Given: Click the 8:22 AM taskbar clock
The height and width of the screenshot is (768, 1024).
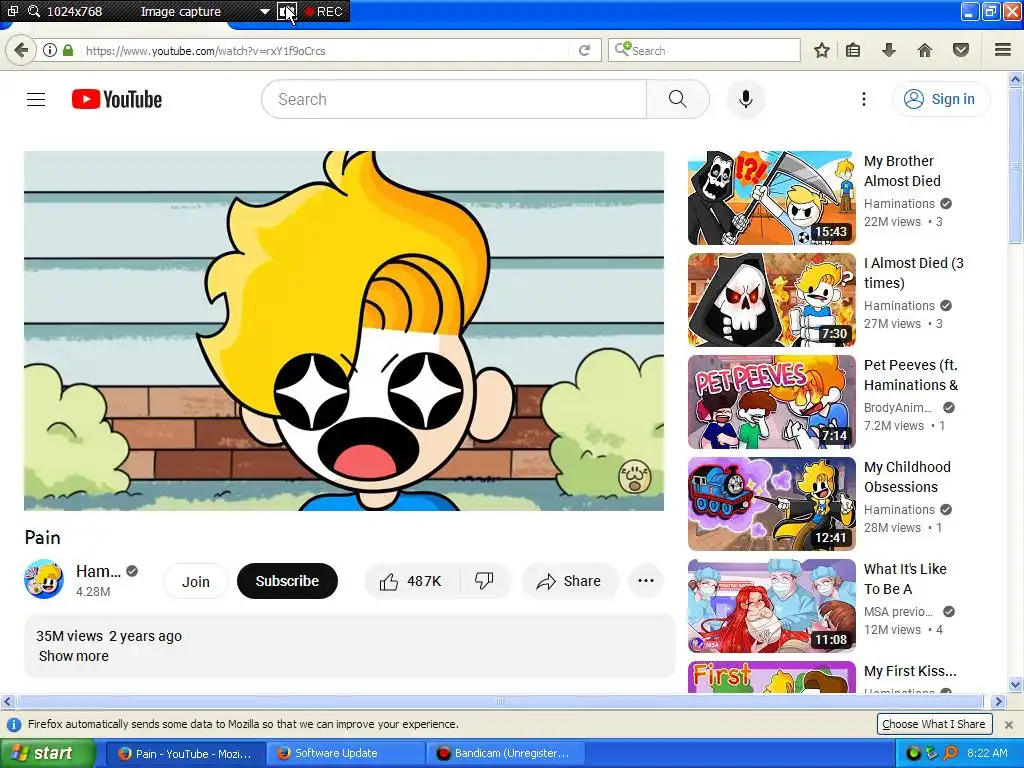Looking at the screenshot, I should pos(987,753).
